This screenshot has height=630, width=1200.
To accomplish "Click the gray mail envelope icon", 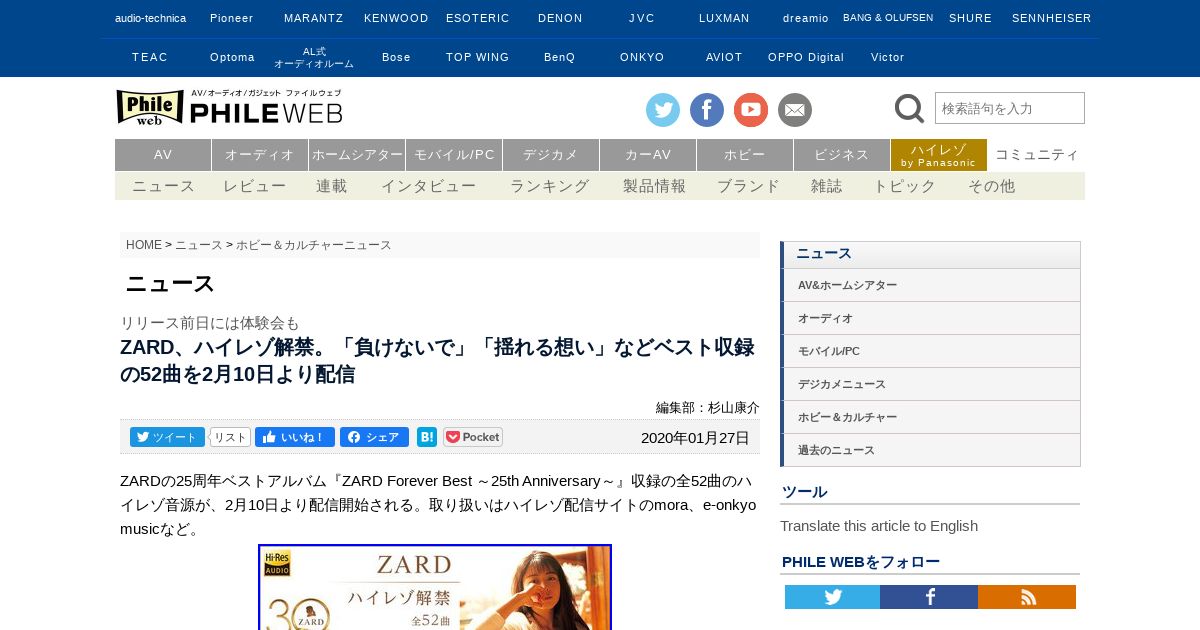I will [x=795, y=110].
